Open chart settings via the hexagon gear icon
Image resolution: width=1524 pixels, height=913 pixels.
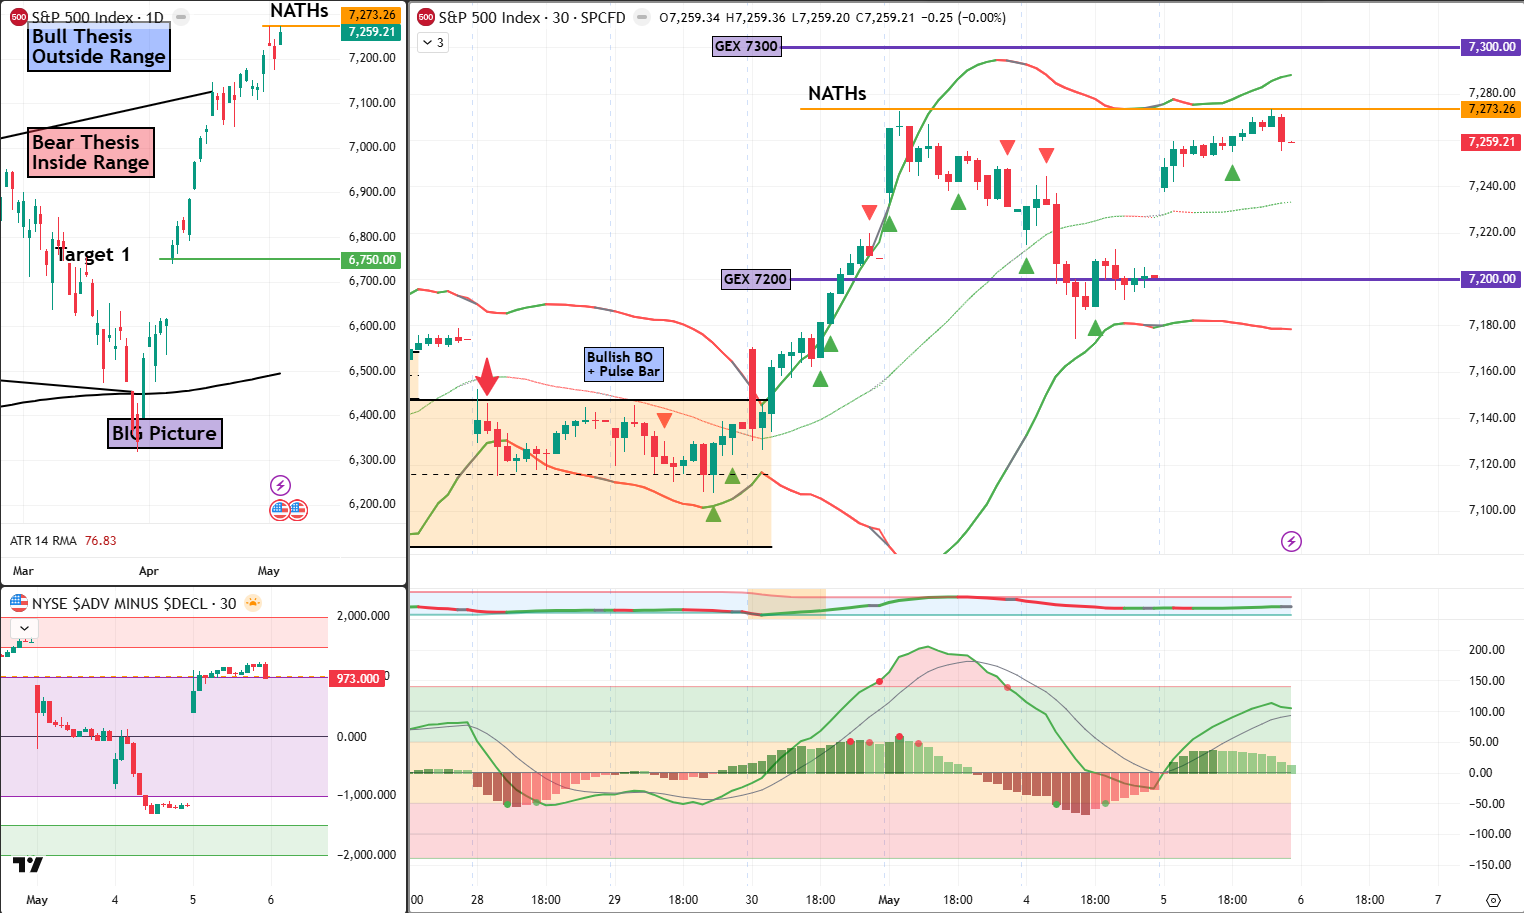click(1493, 900)
